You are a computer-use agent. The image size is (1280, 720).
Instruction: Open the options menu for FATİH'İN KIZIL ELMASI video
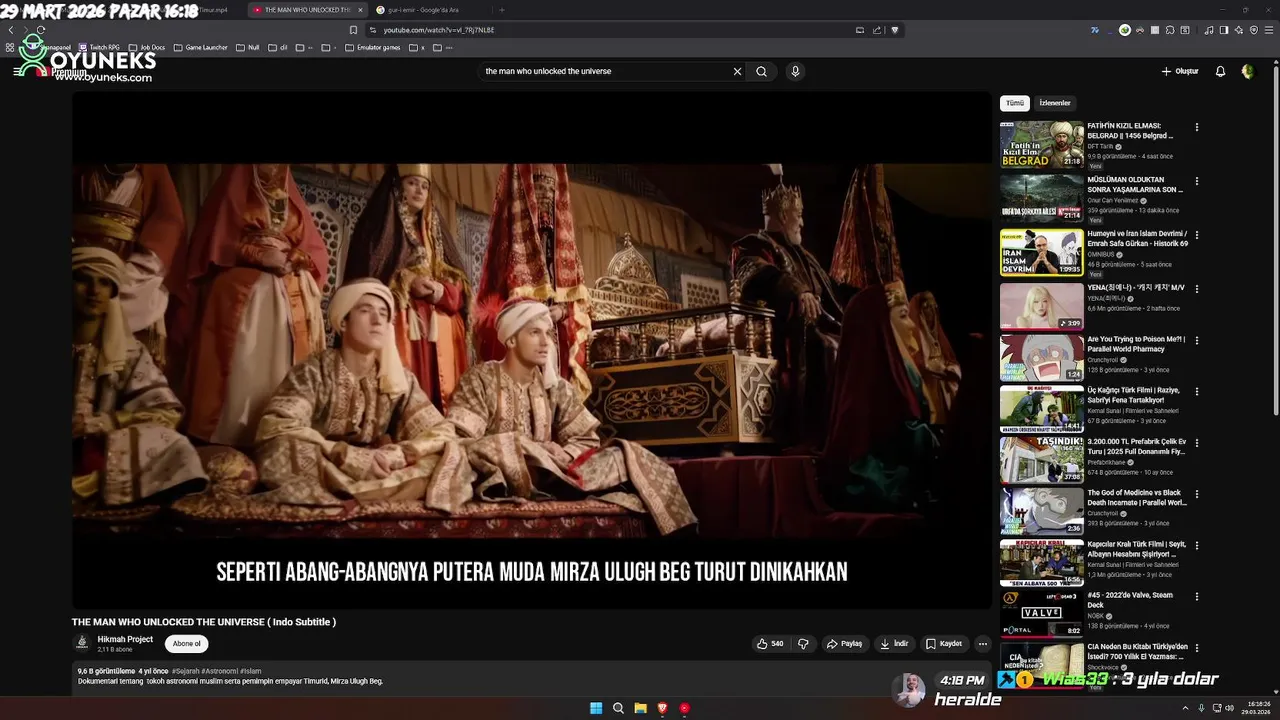[1197, 127]
